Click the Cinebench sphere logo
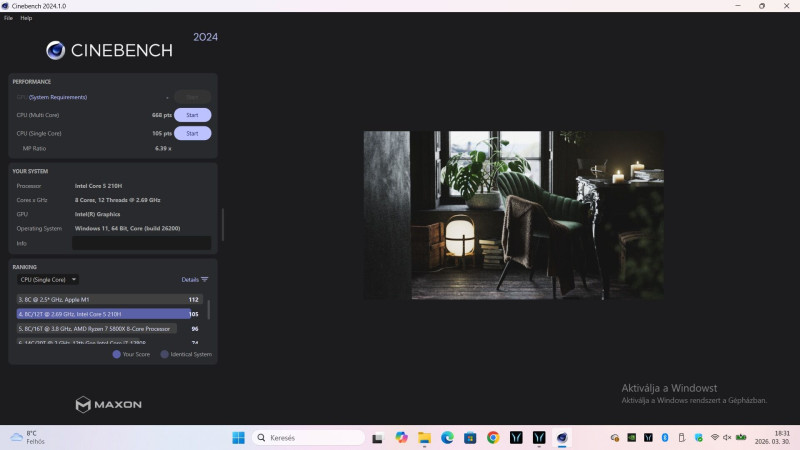This screenshot has height=450, width=800. pyautogui.click(x=56, y=51)
